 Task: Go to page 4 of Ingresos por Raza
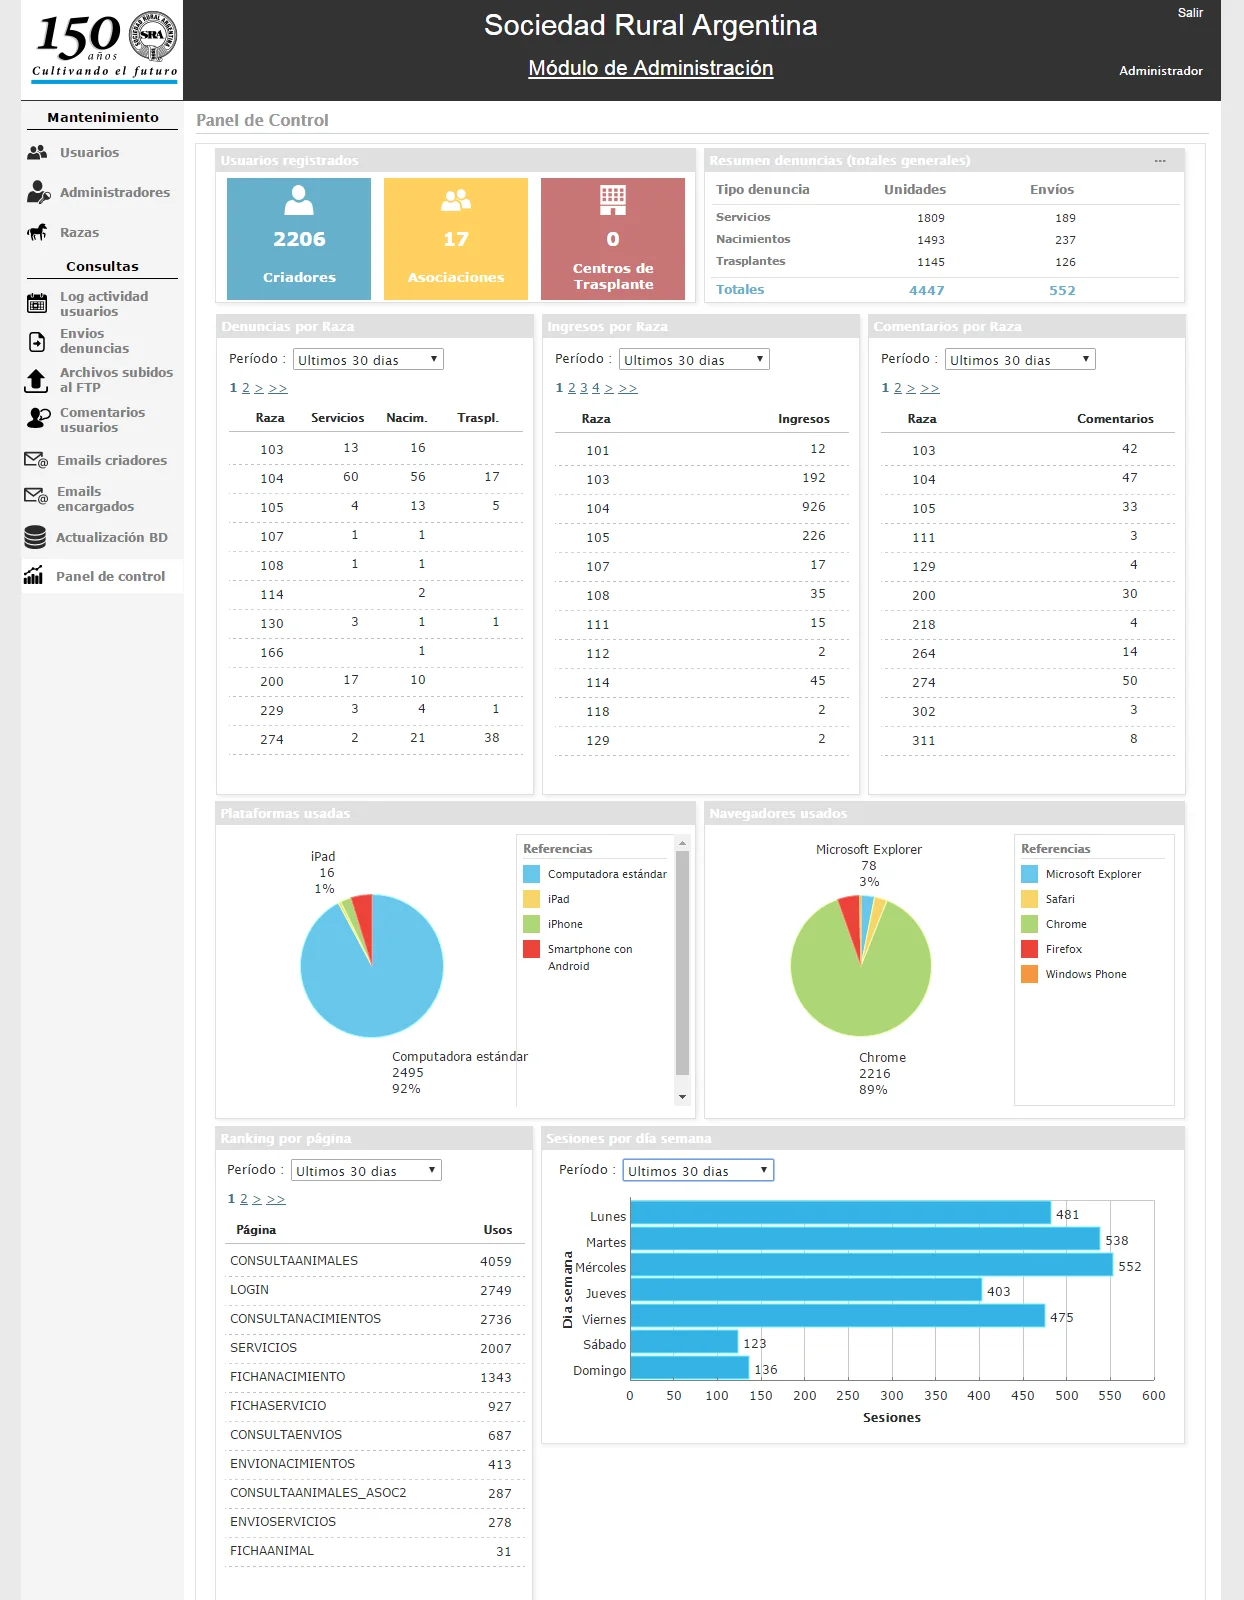[x=596, y=388]
